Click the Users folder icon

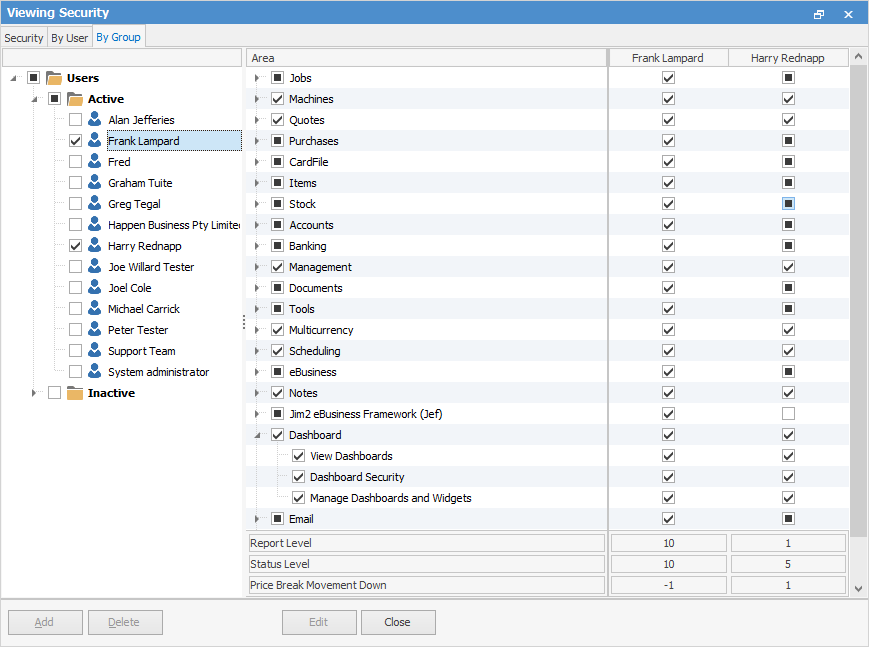(53, 77)
